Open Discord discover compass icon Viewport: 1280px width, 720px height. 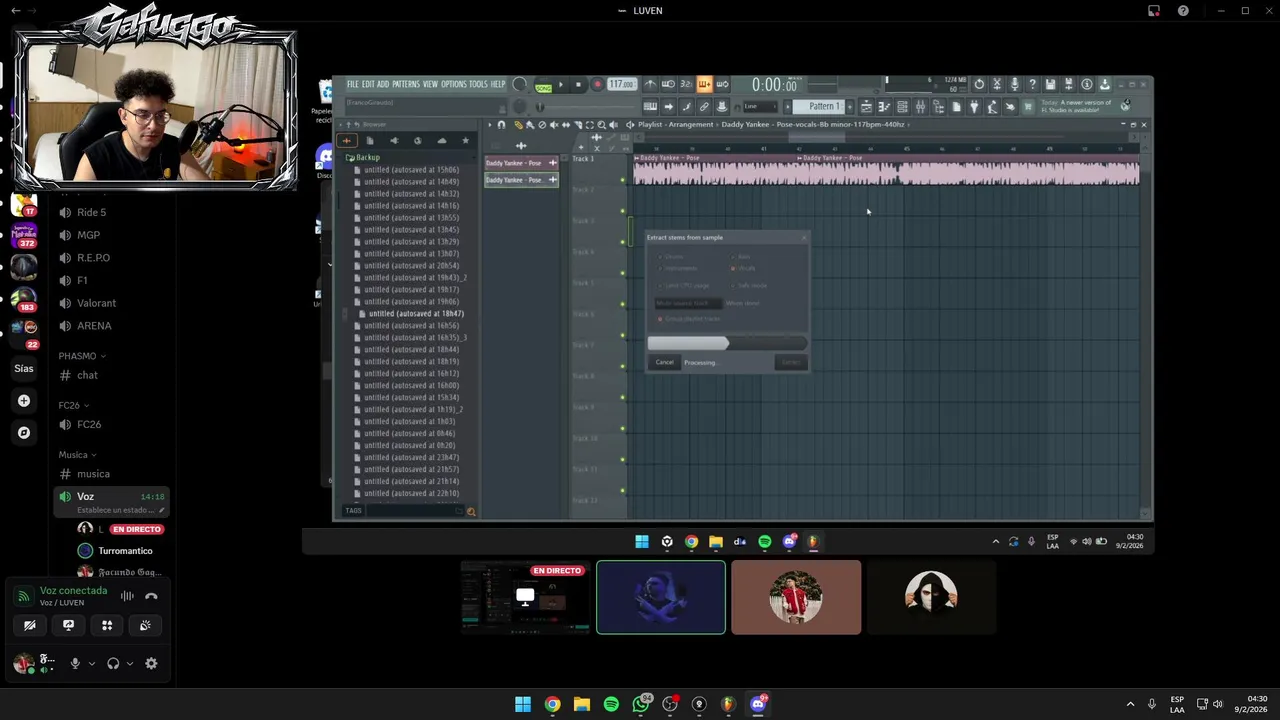24,433
